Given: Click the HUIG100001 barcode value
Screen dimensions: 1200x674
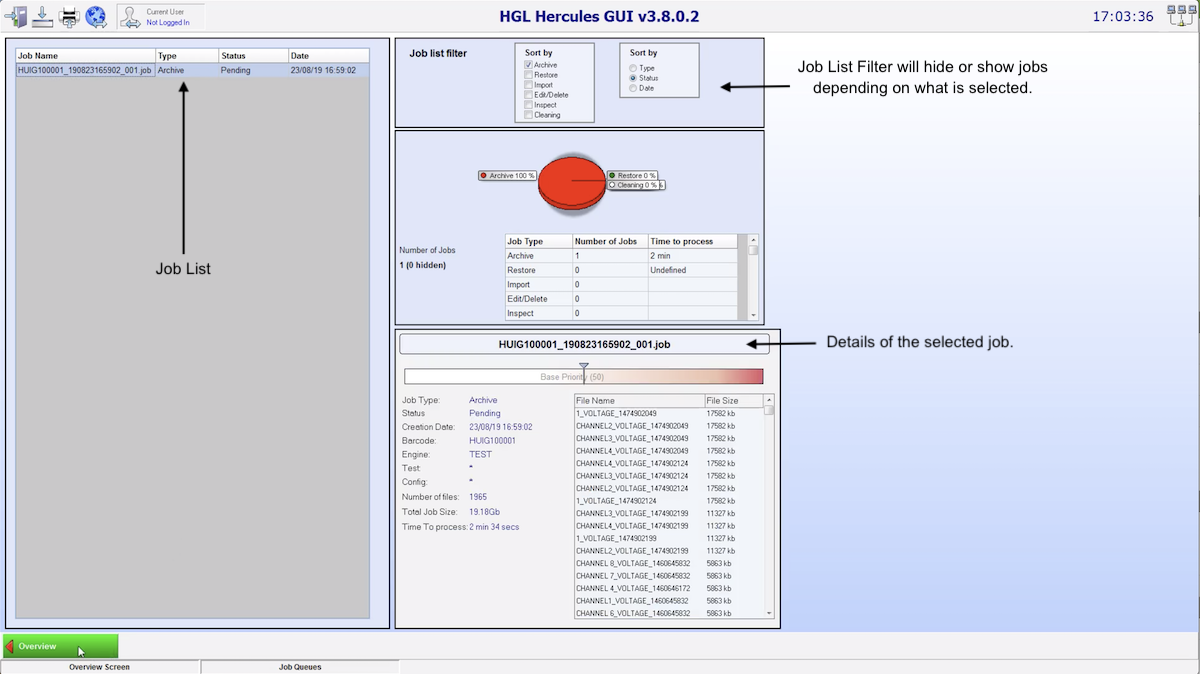Looking at the screenshot, I should [x=492, y=440].
